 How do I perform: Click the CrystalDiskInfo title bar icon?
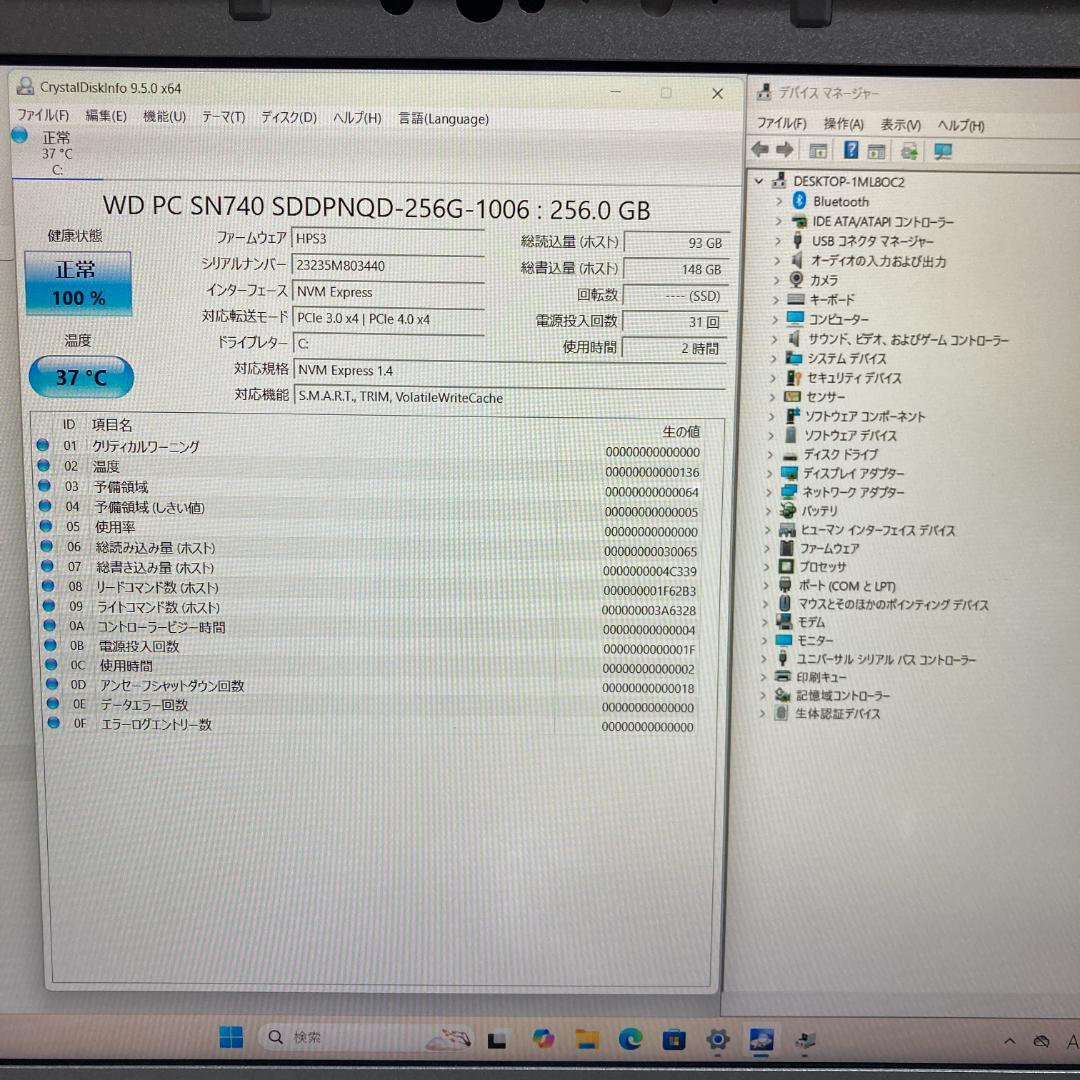[25, 86]
